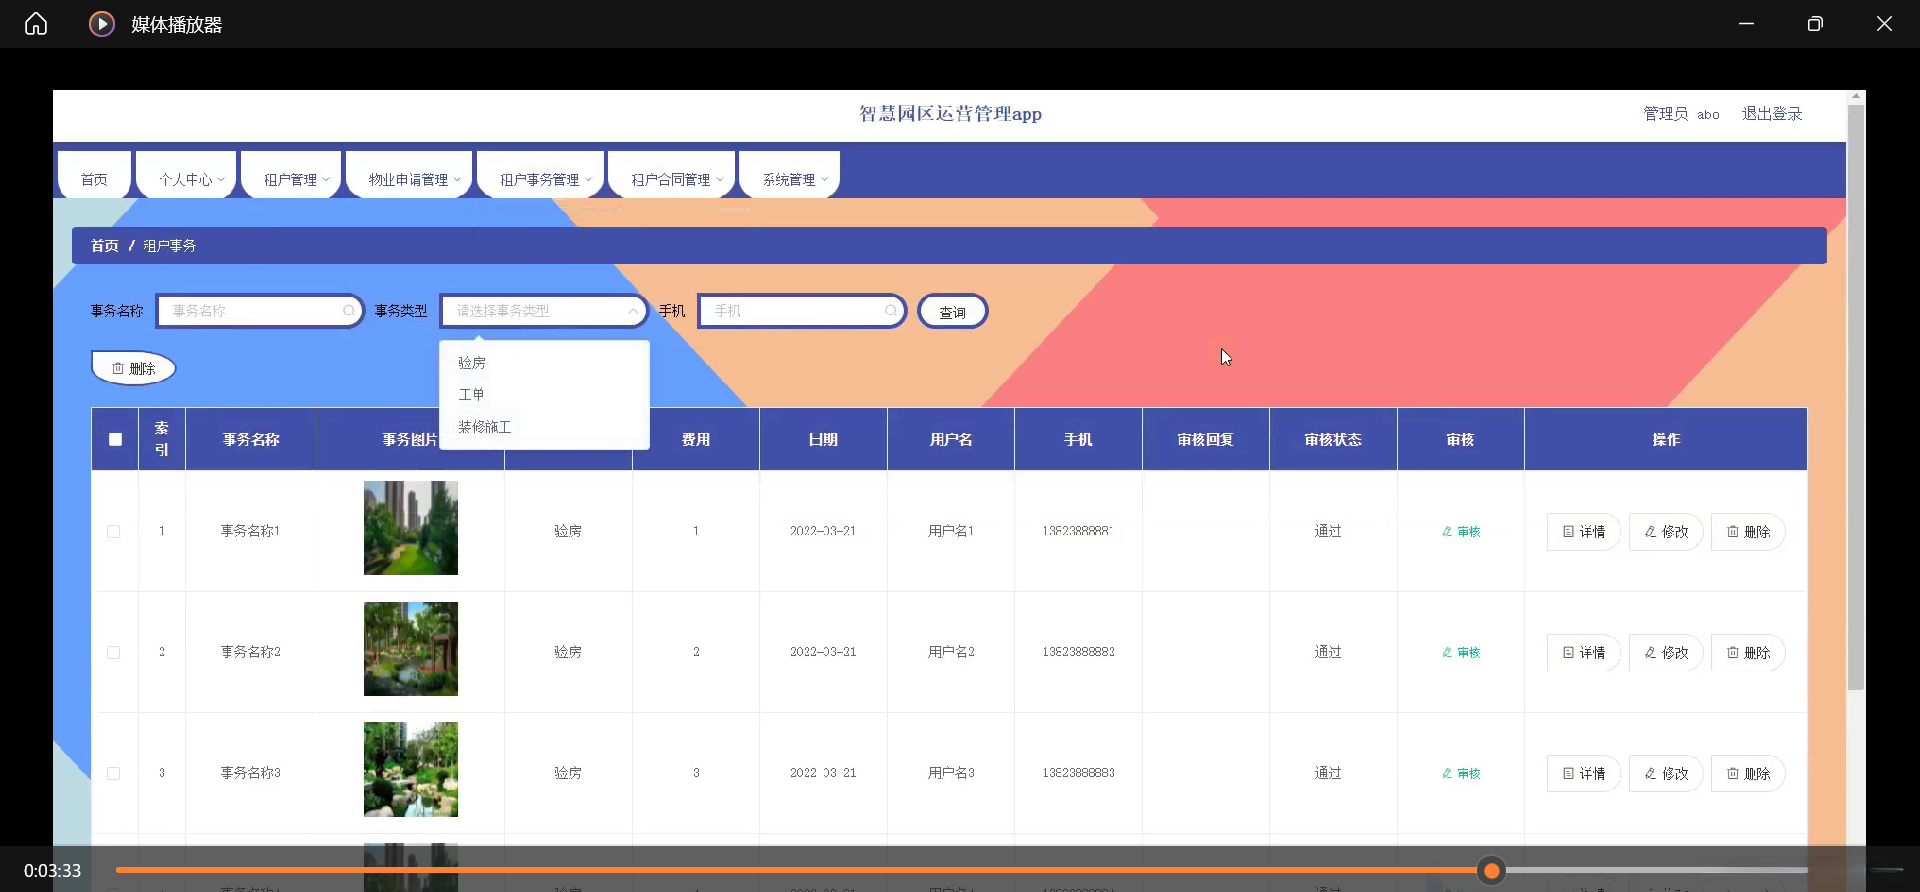1920x892 pixels.
Task: Open 详情 for 事务名称2 row
Action: click(1584, 653)
